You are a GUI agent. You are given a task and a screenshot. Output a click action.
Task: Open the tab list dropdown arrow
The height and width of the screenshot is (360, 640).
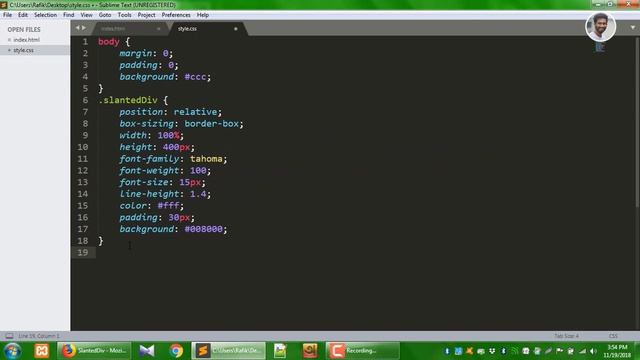click(x=633, y=28)
